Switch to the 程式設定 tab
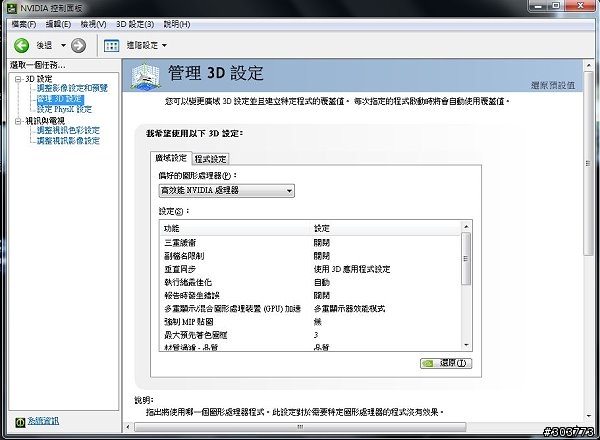 pos(210,159)
